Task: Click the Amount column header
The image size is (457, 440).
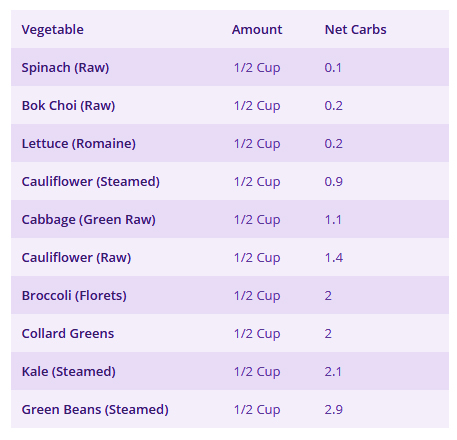Action: pos(257,30)
